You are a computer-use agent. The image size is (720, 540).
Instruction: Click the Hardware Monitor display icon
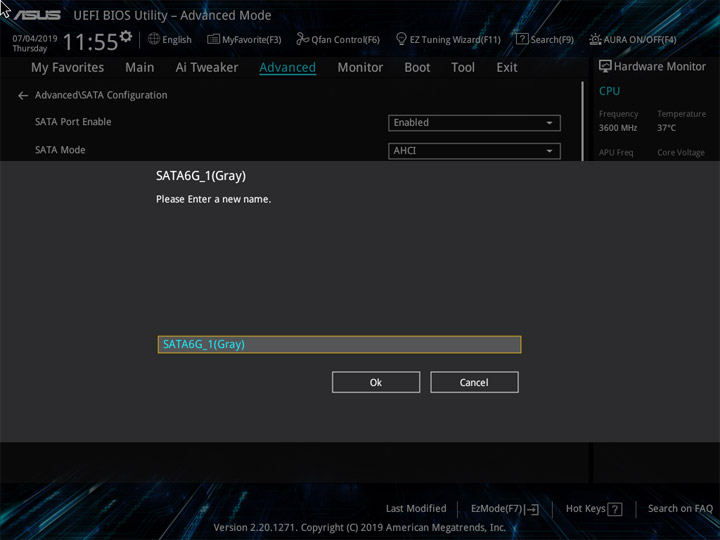(605, 67)
